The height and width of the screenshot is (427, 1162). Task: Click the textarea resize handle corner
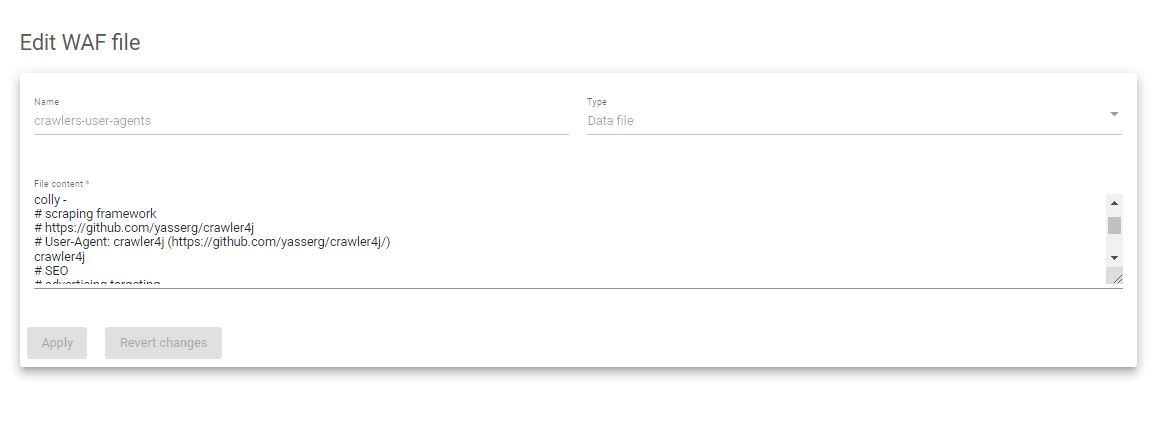pos(1115,277)
